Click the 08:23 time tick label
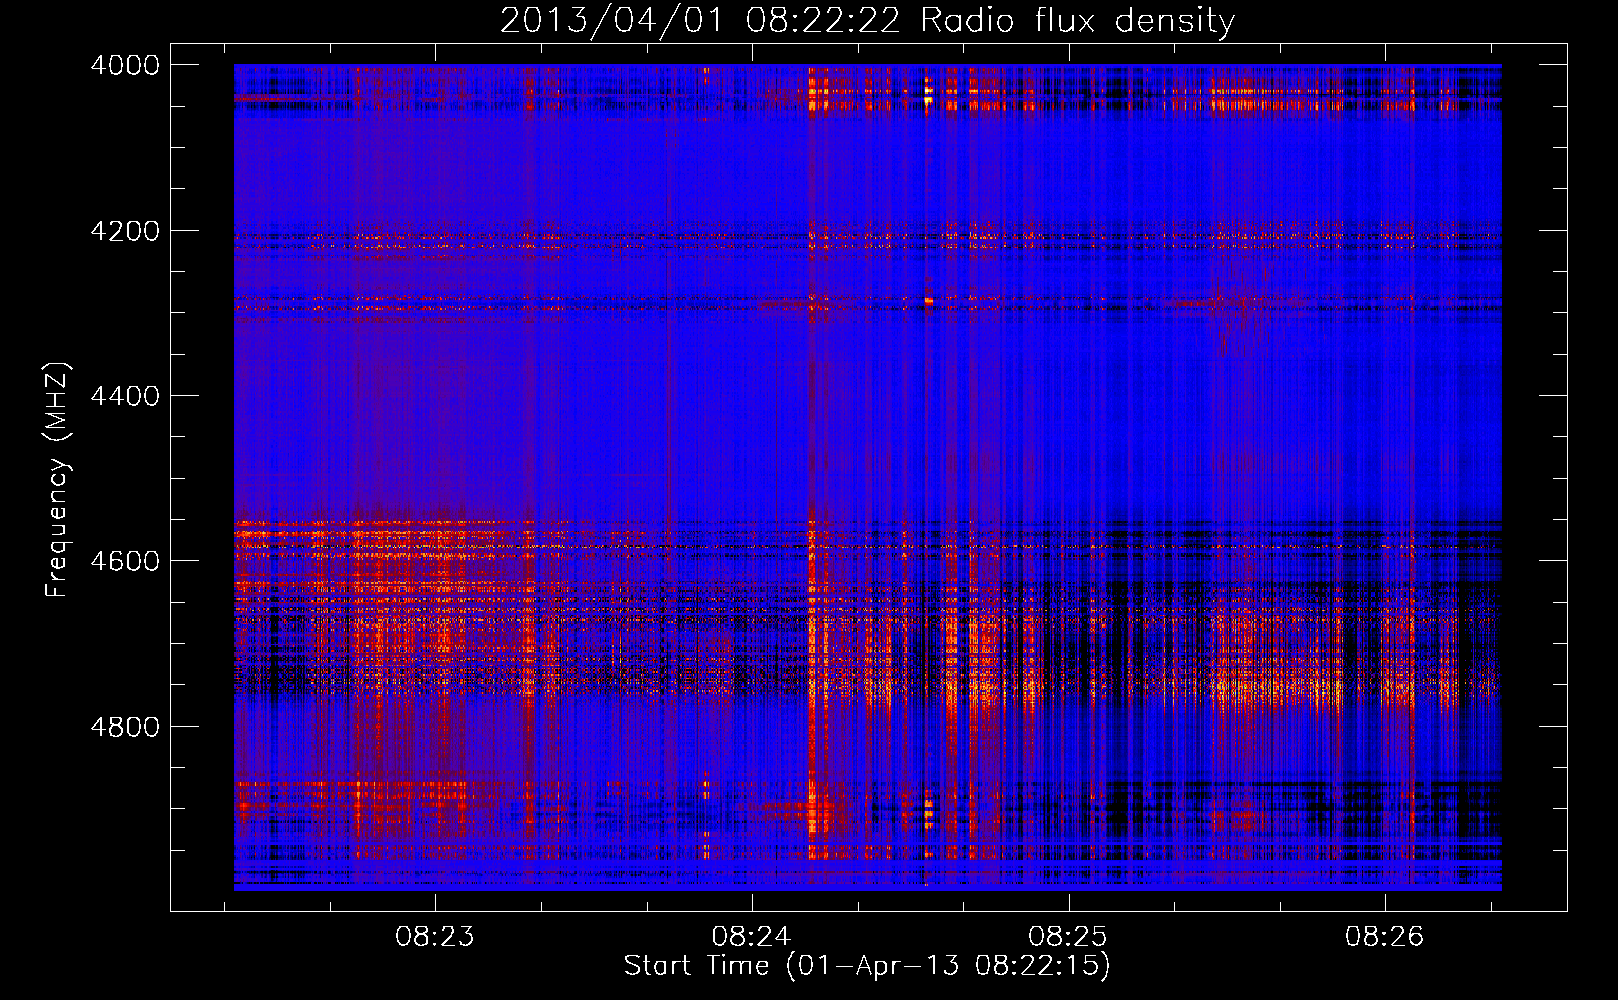 pyautogui.click(x=434, y=936)
